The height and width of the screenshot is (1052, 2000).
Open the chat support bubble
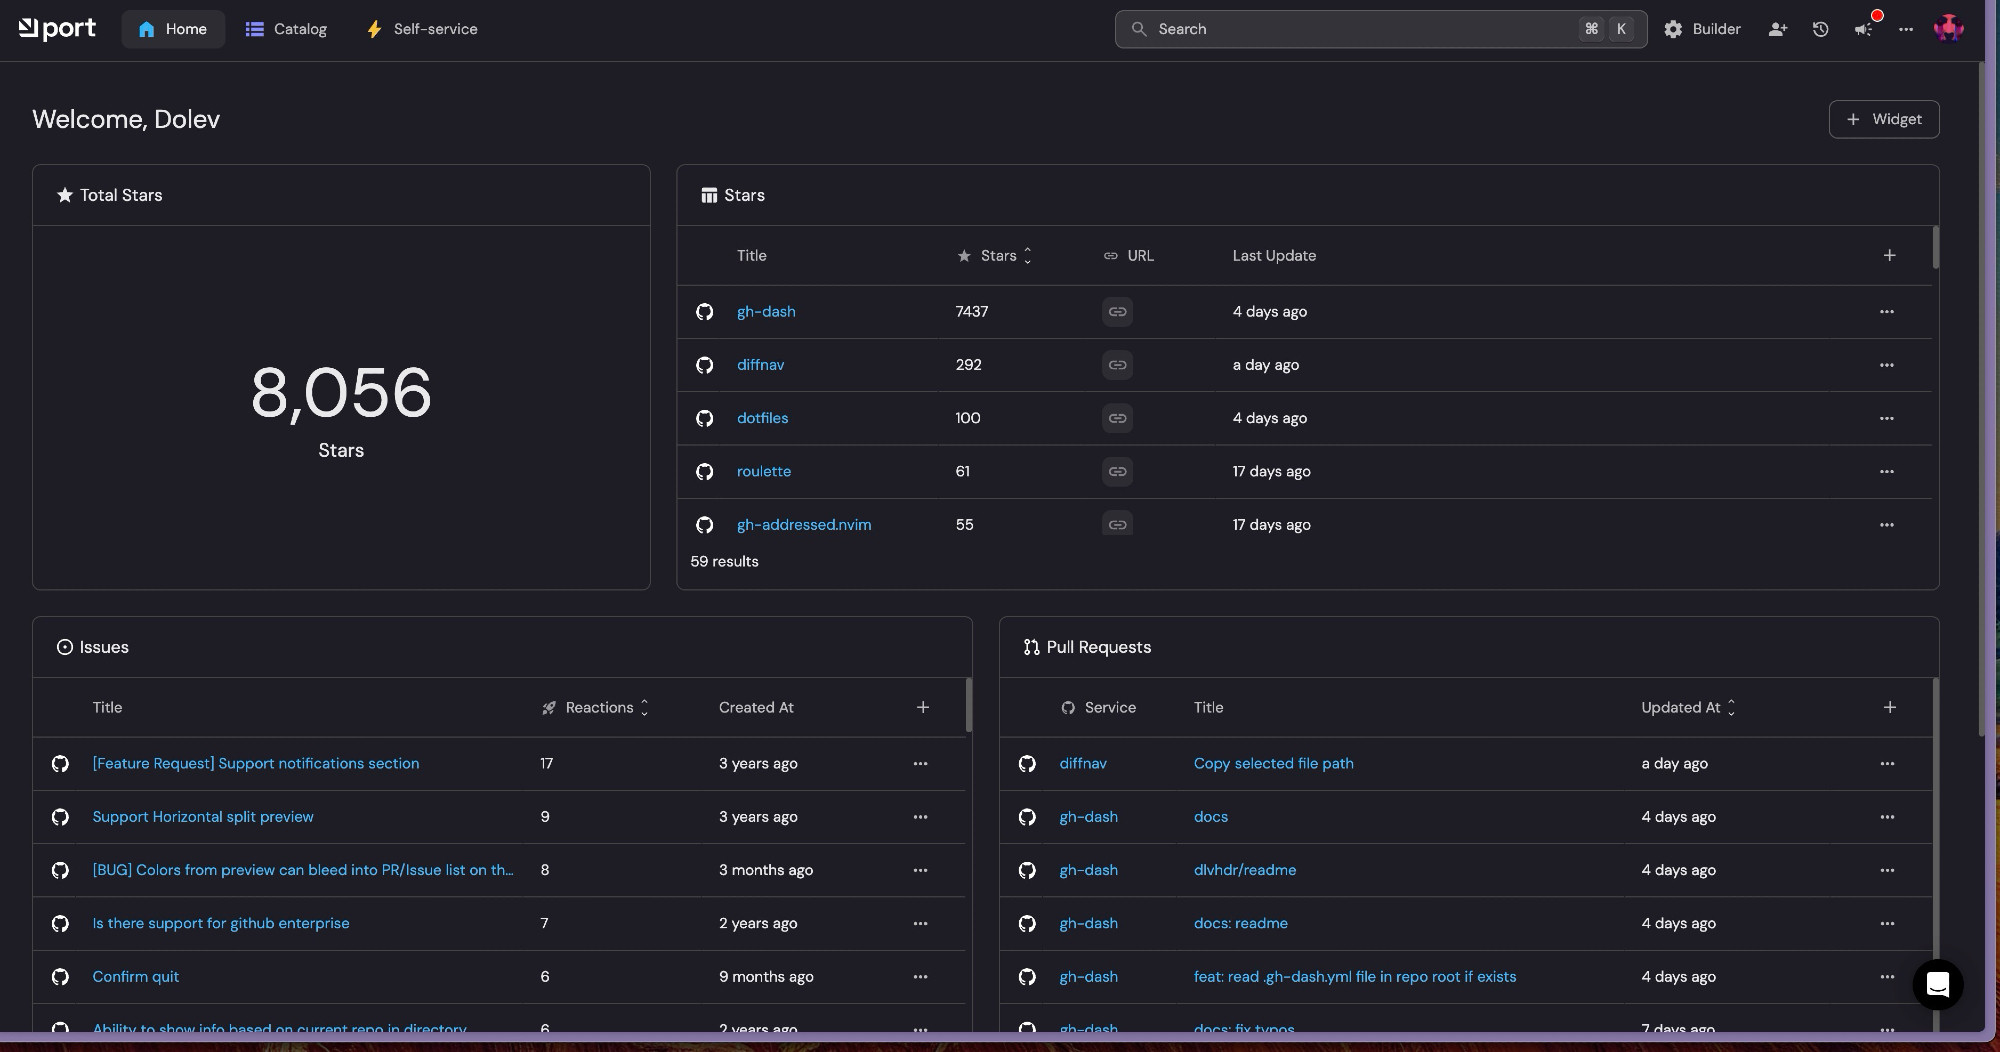pos(1937,985)
